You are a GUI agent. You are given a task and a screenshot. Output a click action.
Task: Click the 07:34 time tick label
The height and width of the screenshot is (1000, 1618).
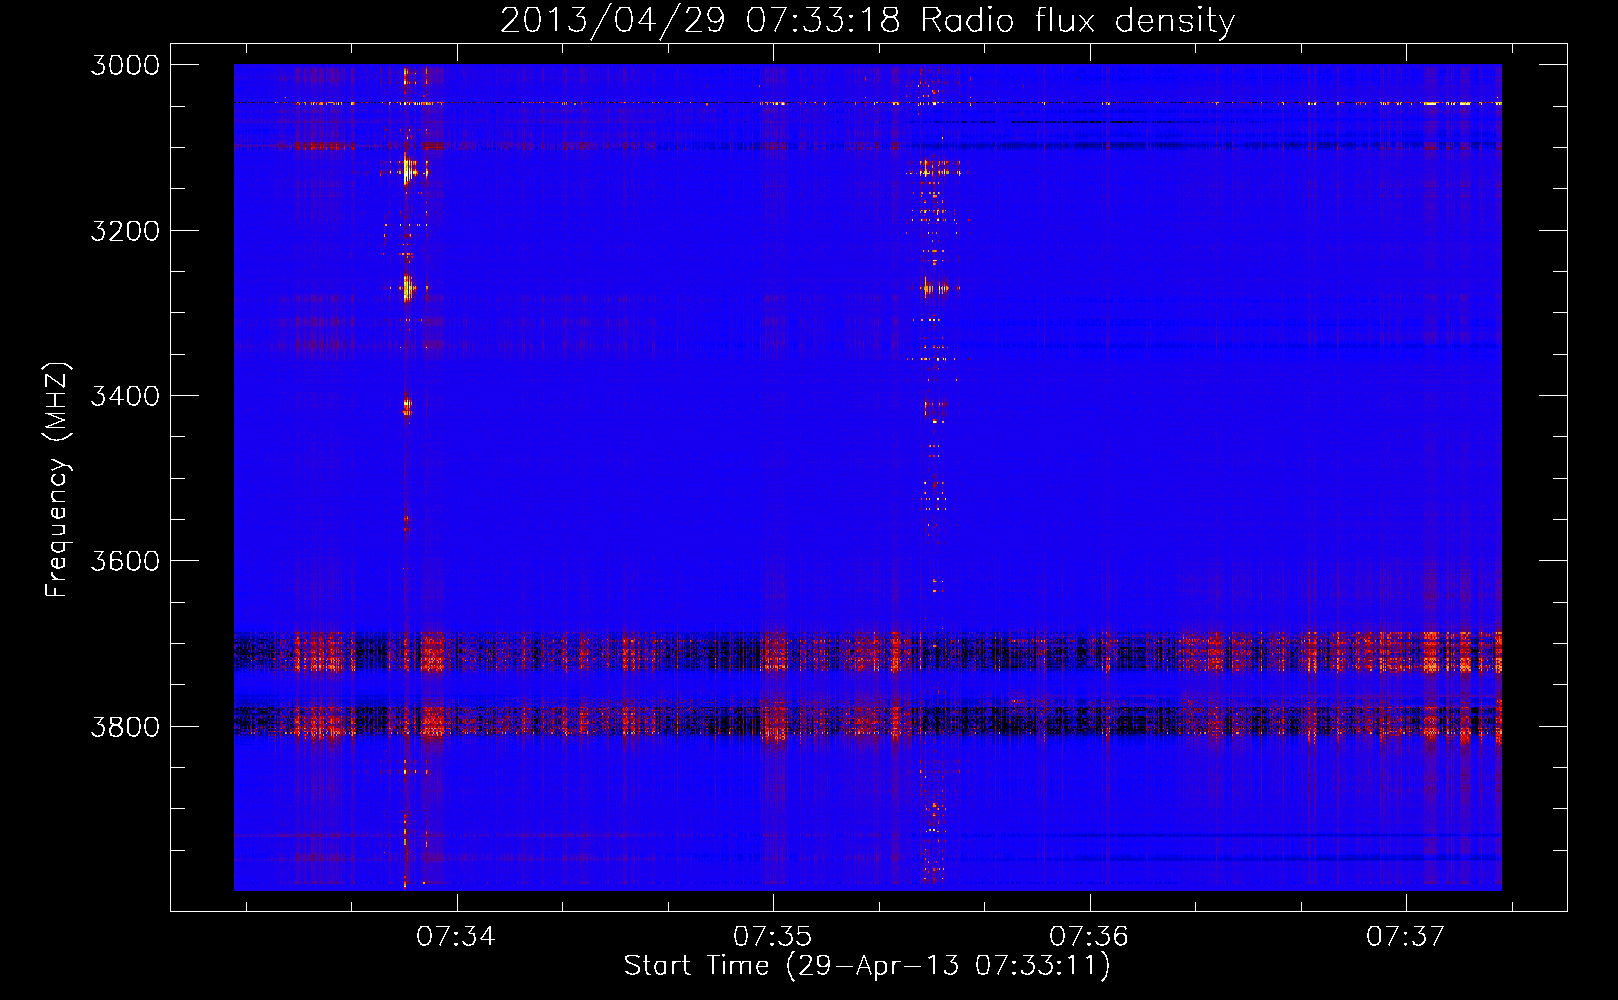(x=456, y=936)
